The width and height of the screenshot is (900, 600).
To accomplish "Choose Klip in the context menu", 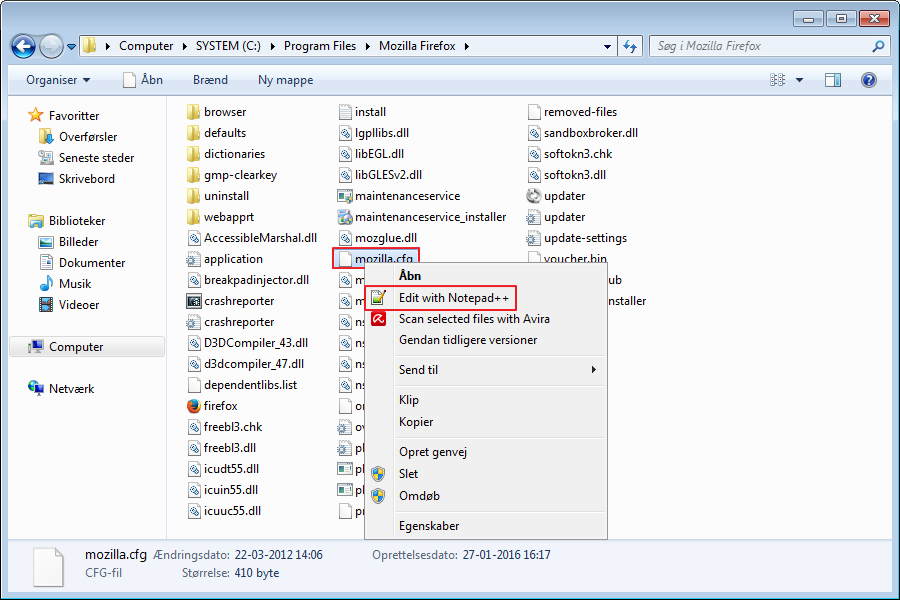I will [486, 400].
